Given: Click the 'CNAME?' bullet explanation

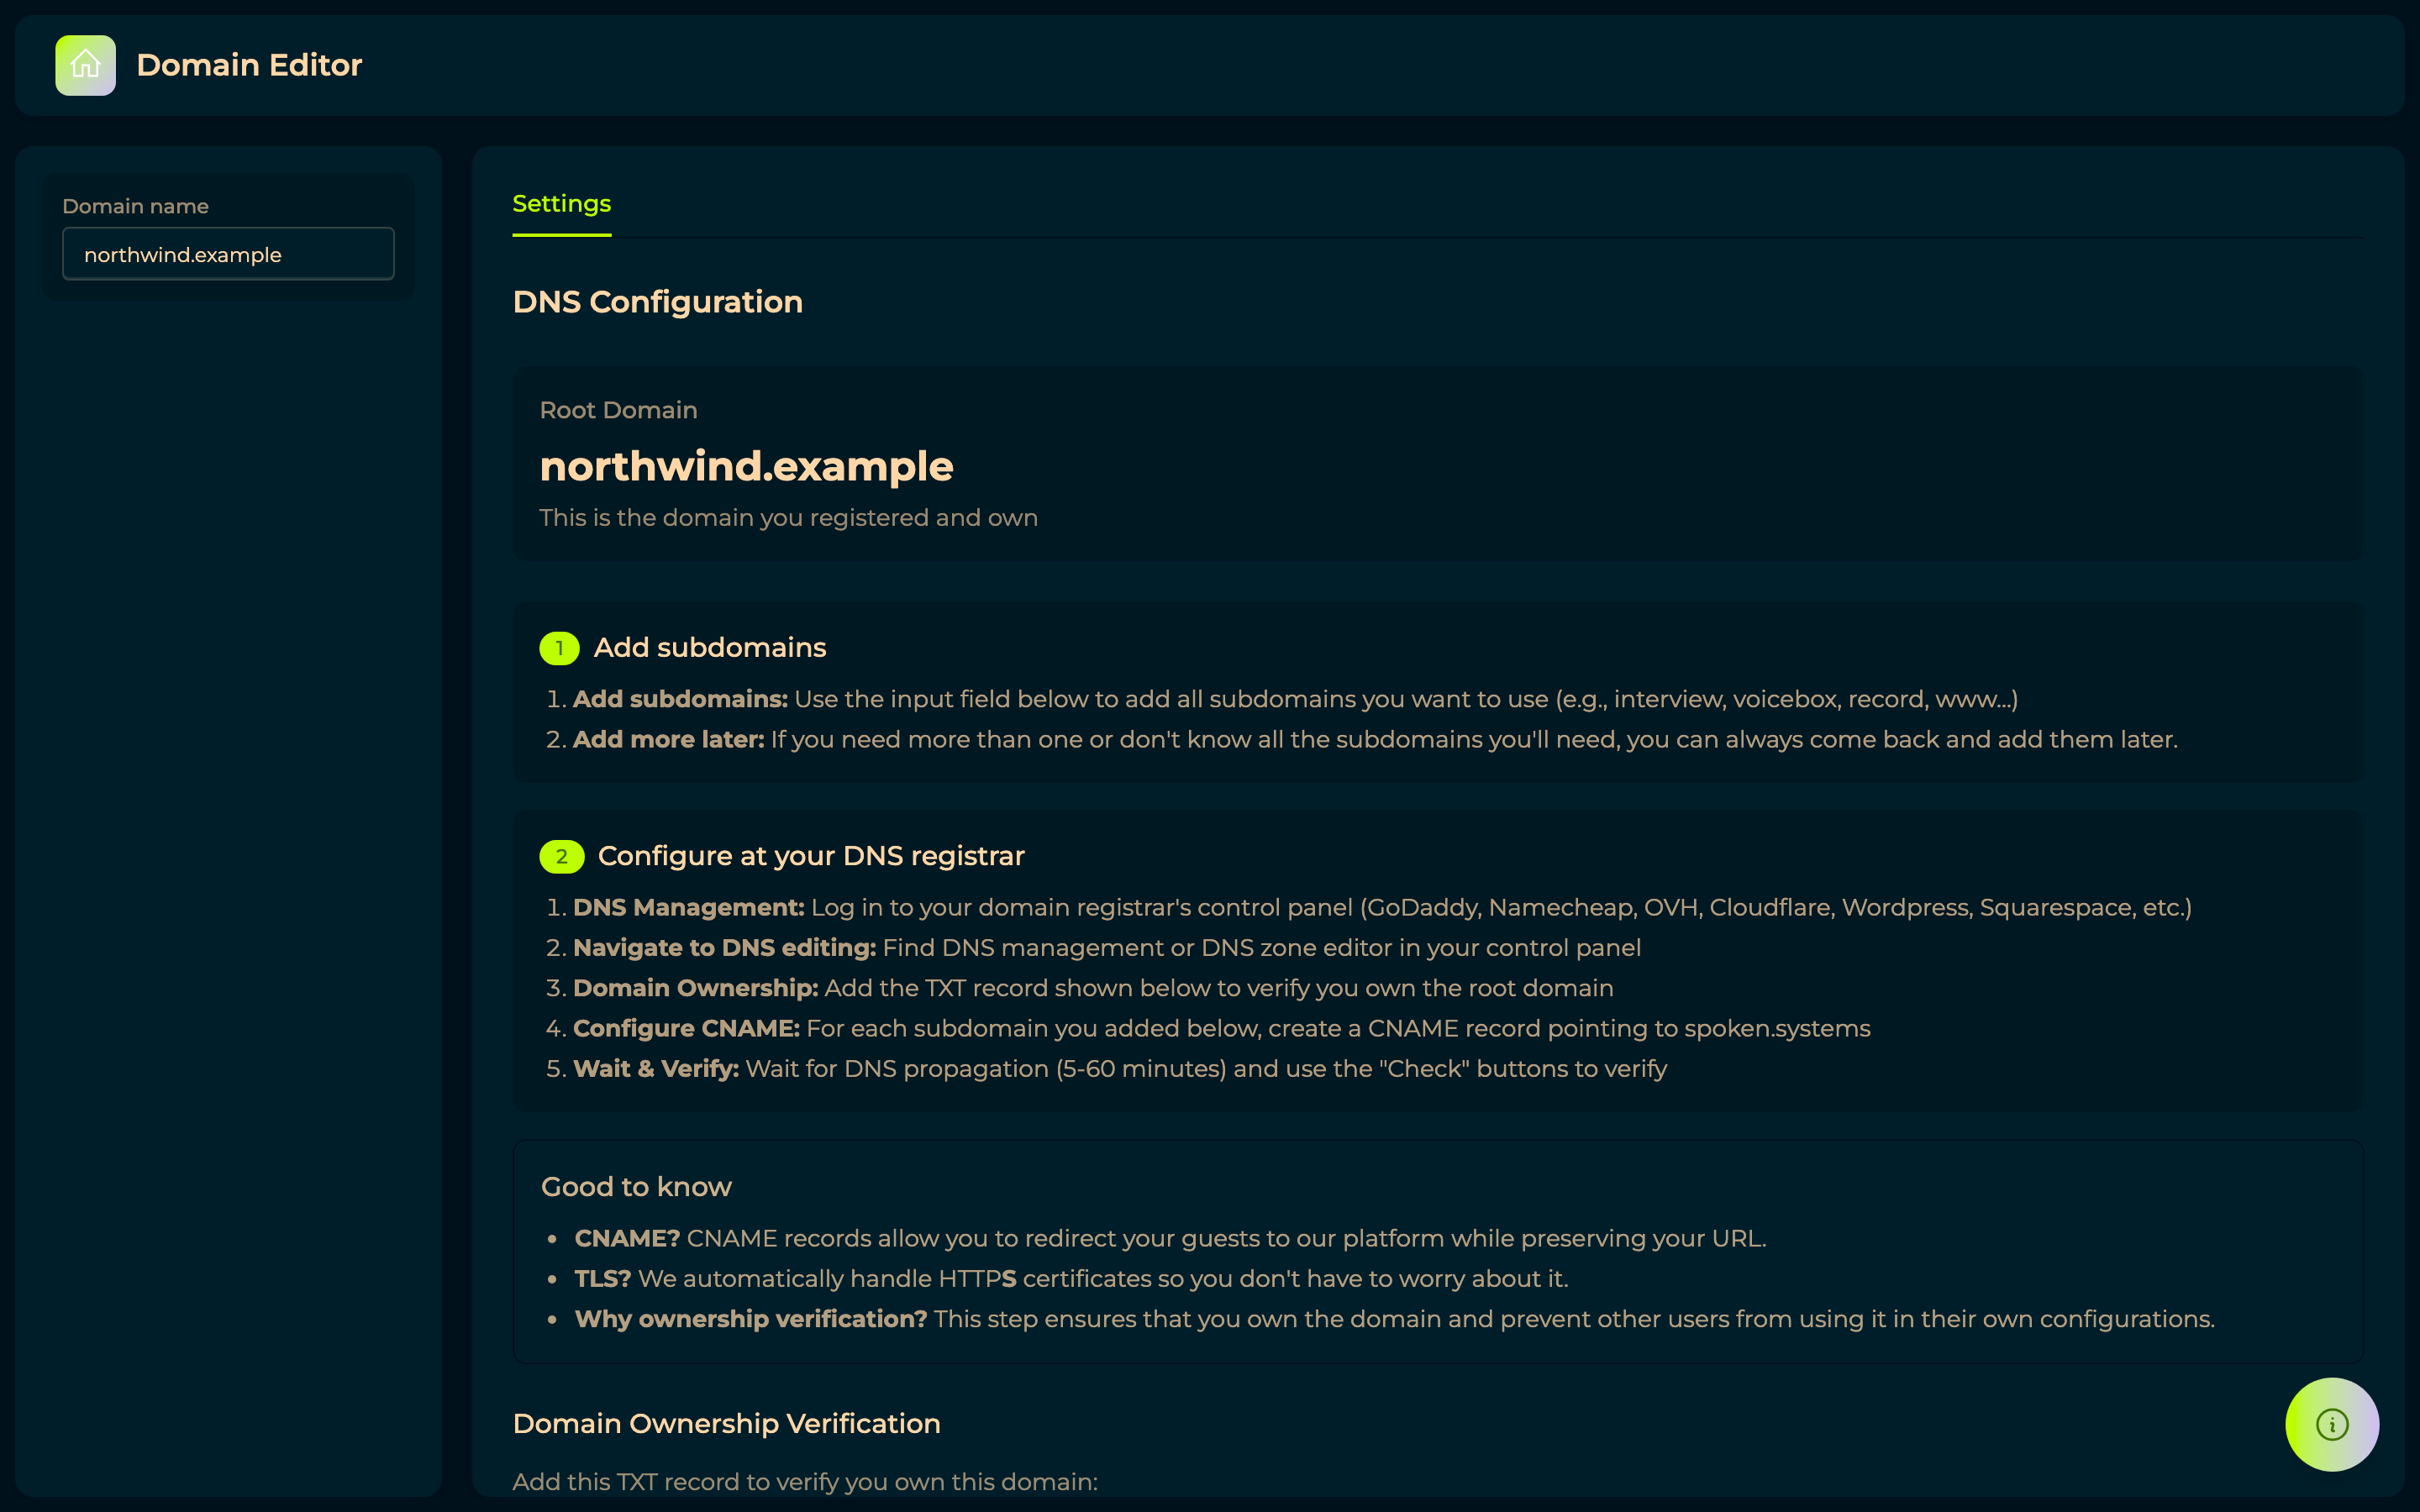Looking at the screenshot, I should [1170, 1239].
